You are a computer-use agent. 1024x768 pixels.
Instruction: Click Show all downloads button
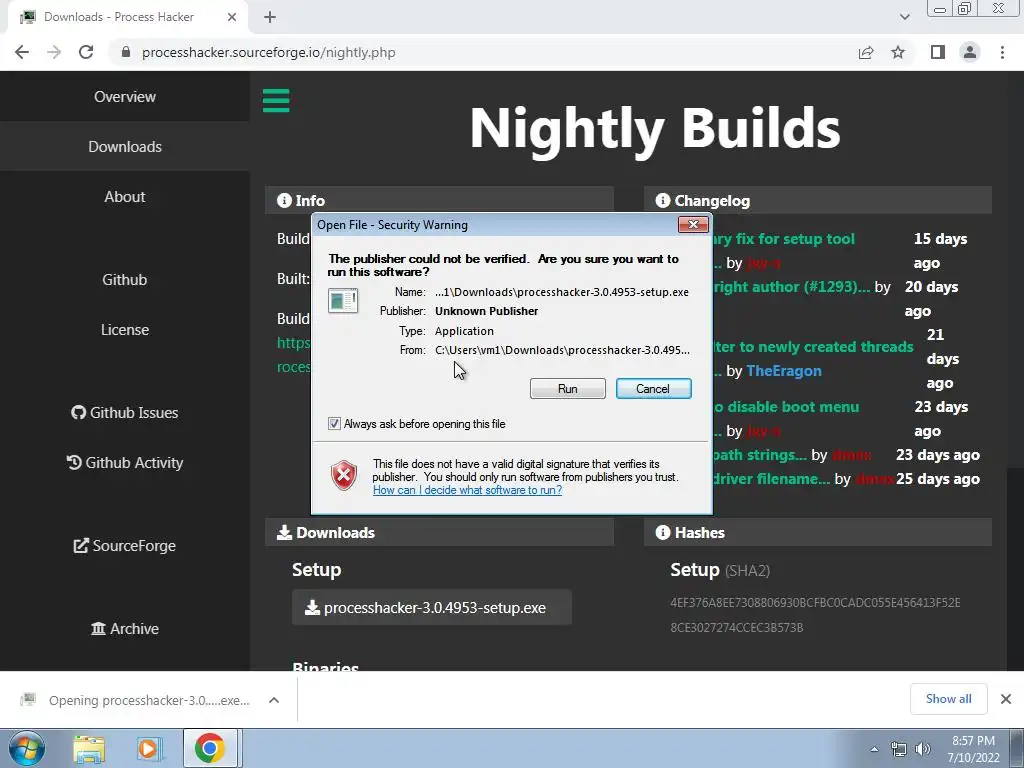pos(948,699)
